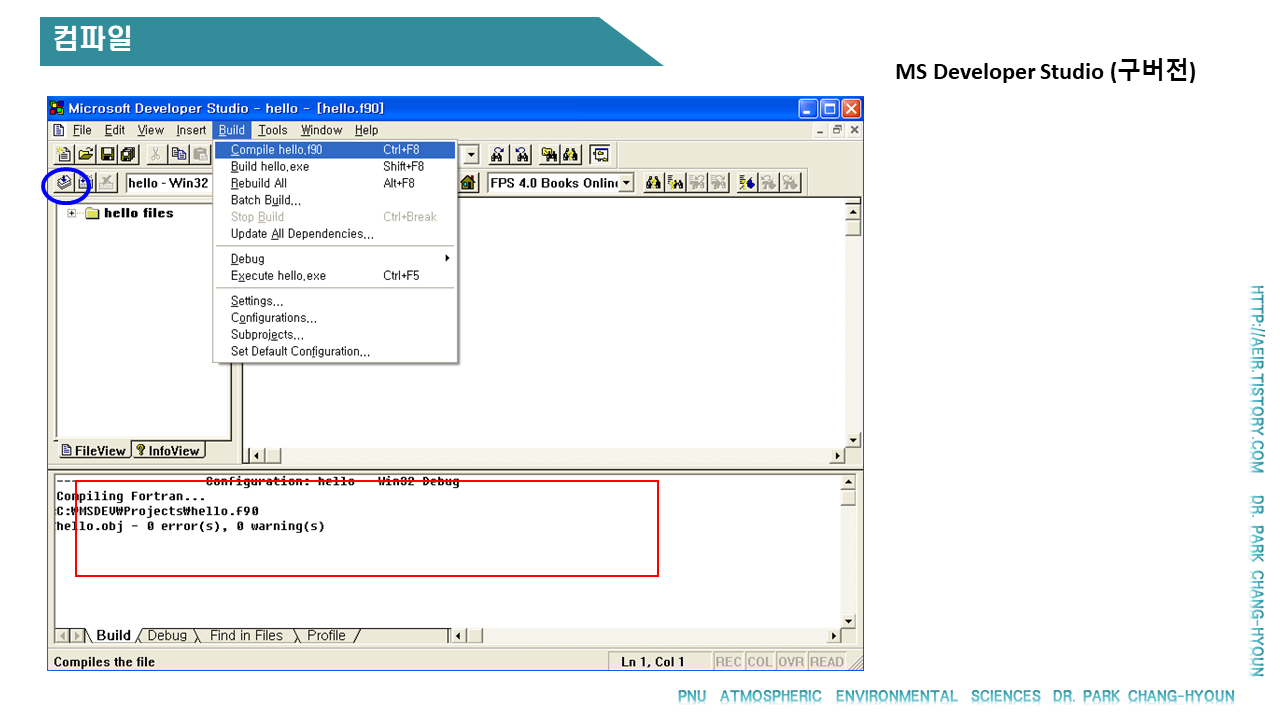Expand the hello files tree node
This screenshot has height=720, width=1280.
(x=72, y=213)
